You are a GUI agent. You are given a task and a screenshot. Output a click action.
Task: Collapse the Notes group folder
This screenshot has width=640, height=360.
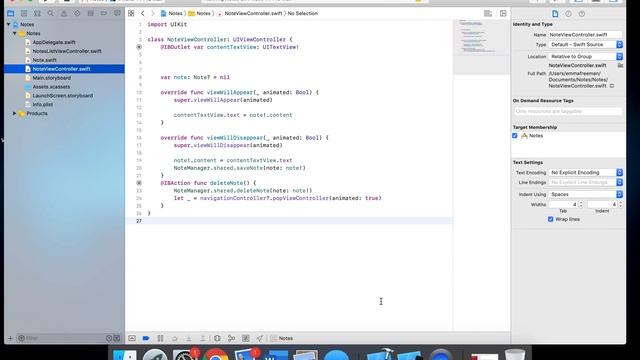(15, 33)
